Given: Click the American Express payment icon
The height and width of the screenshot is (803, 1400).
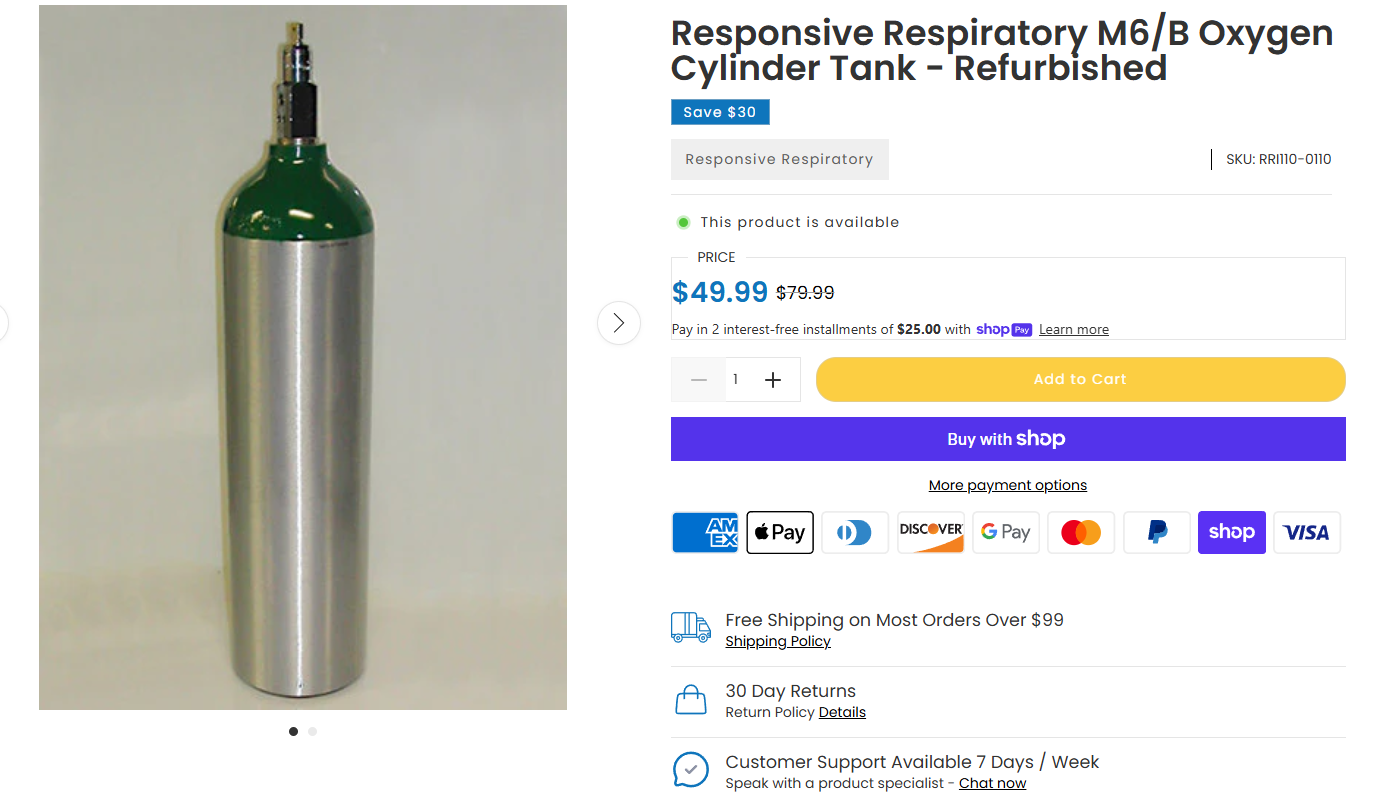Looking at the screenshot, I should pos(705,532).
